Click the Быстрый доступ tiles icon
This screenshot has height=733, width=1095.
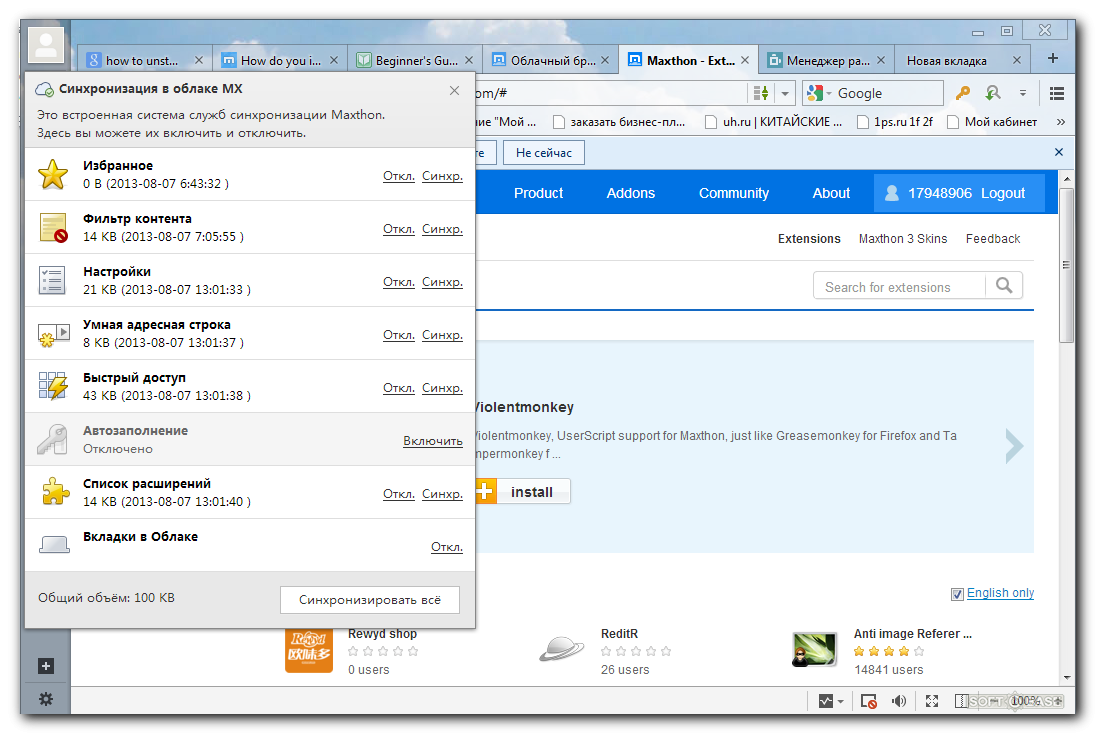click(53, 386)
